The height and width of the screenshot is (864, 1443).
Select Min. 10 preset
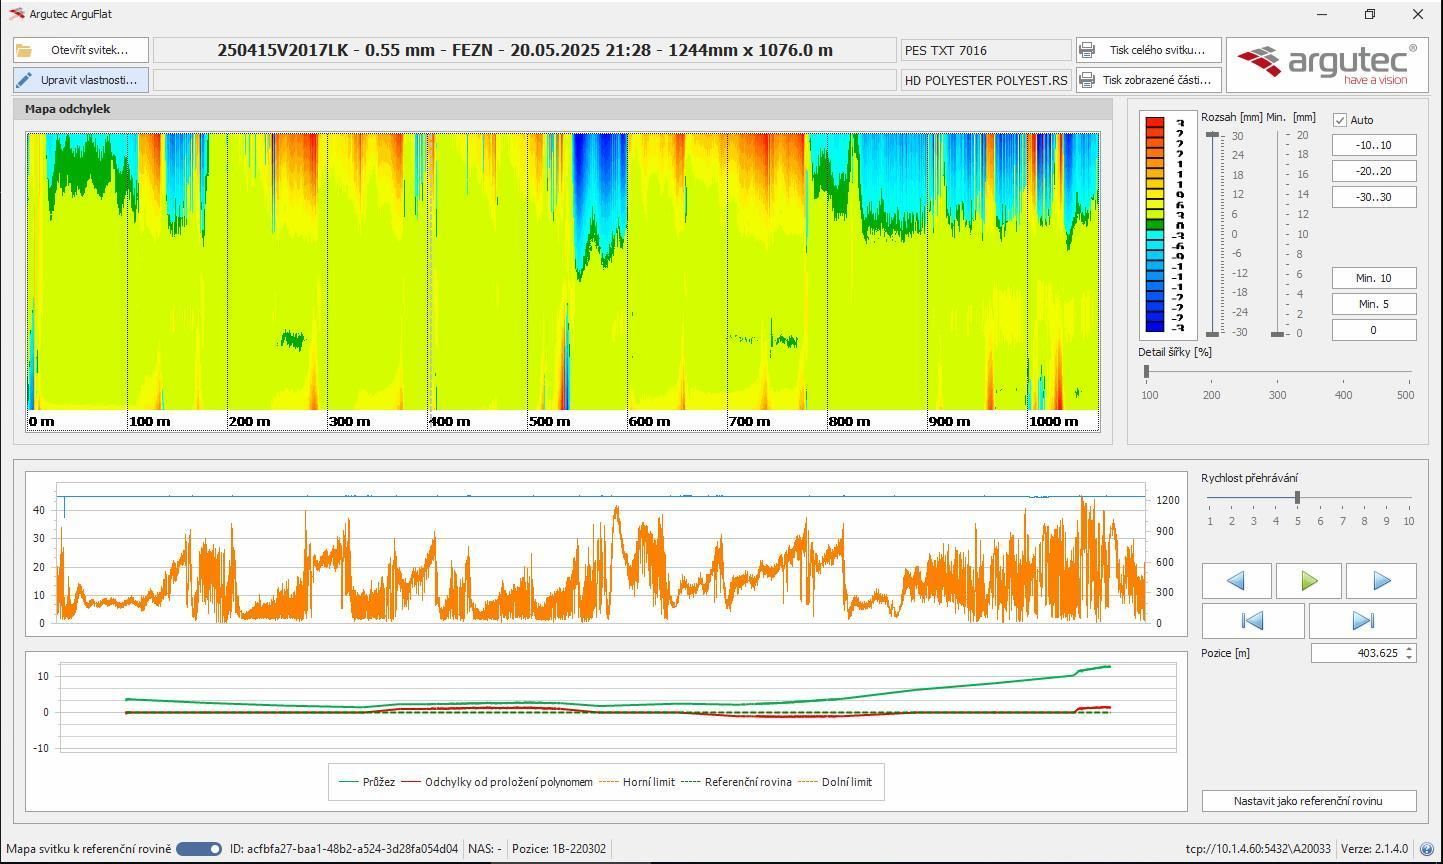point(1373,278)
